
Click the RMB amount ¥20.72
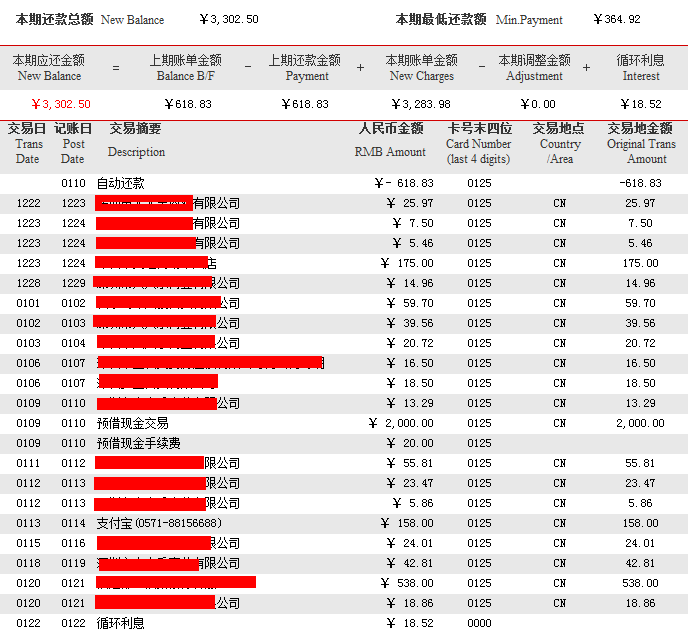point(410,343)
